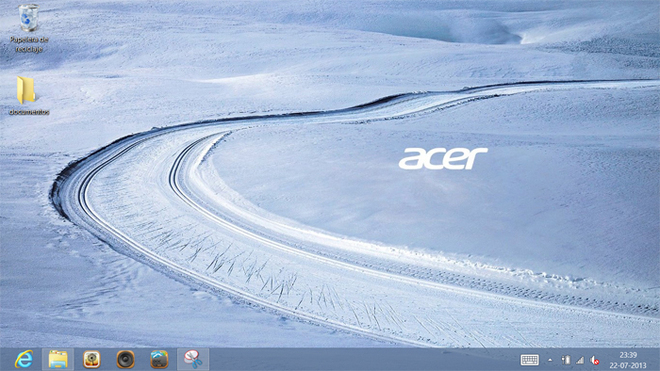Launch the orange webcam app on taskbar
This screenshot has height=371, width=660.
click(x=92, y=360)
